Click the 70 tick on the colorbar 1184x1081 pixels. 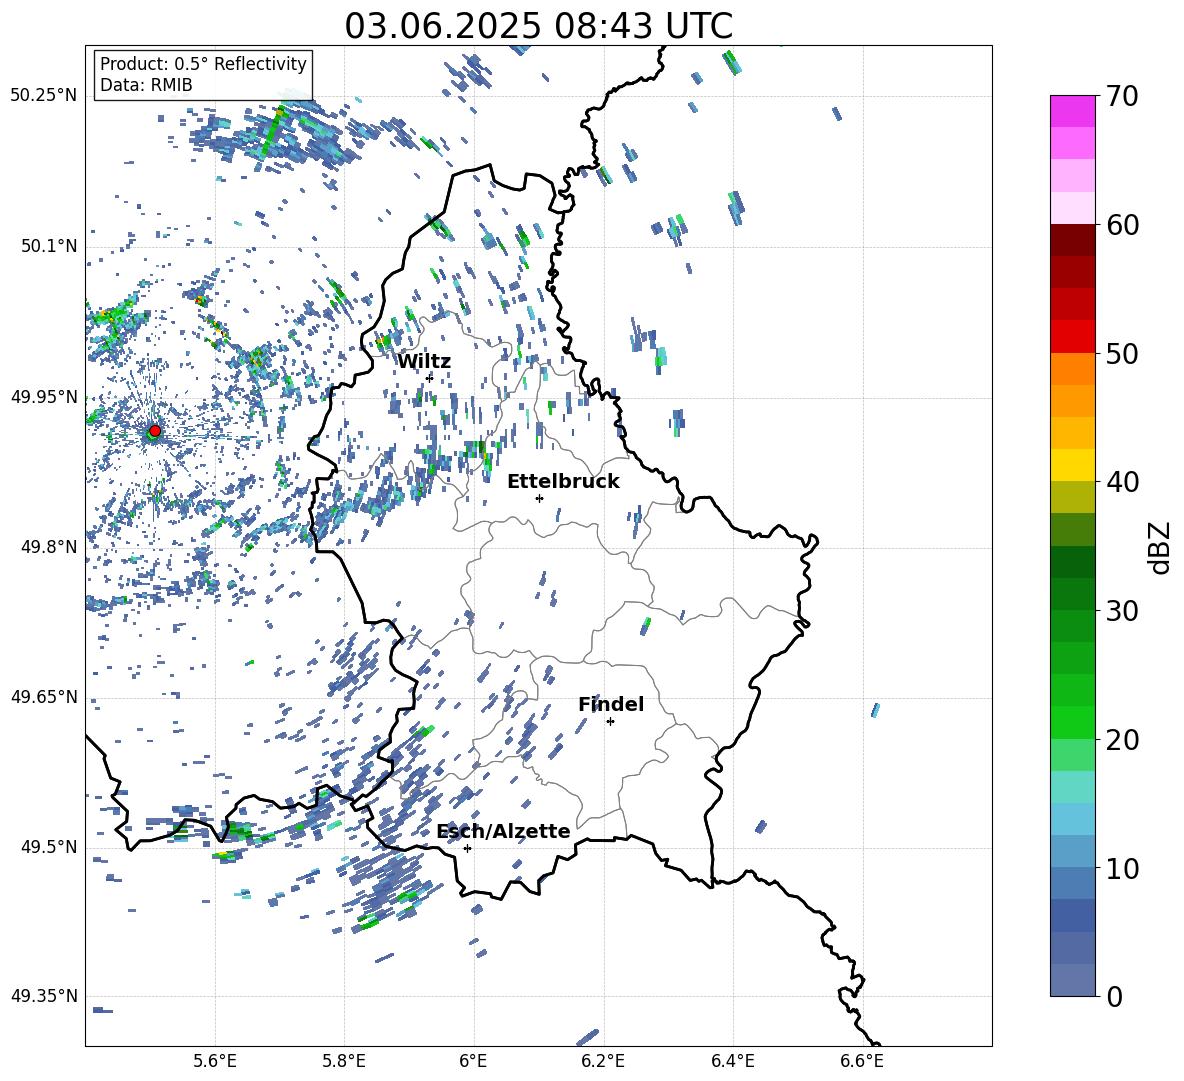1122,97
